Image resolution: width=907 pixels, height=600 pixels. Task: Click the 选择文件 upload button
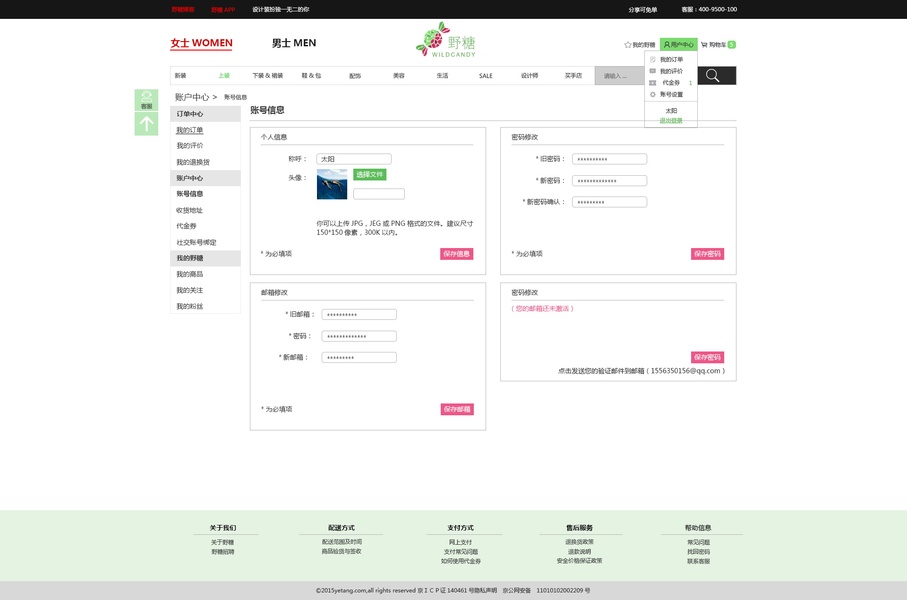click(x=370, y=174)
